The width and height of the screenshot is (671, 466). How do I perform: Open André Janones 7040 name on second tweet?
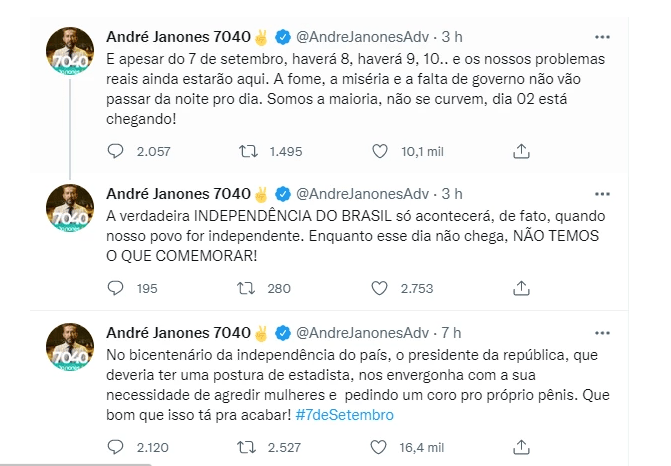click(x=172, y=192)
